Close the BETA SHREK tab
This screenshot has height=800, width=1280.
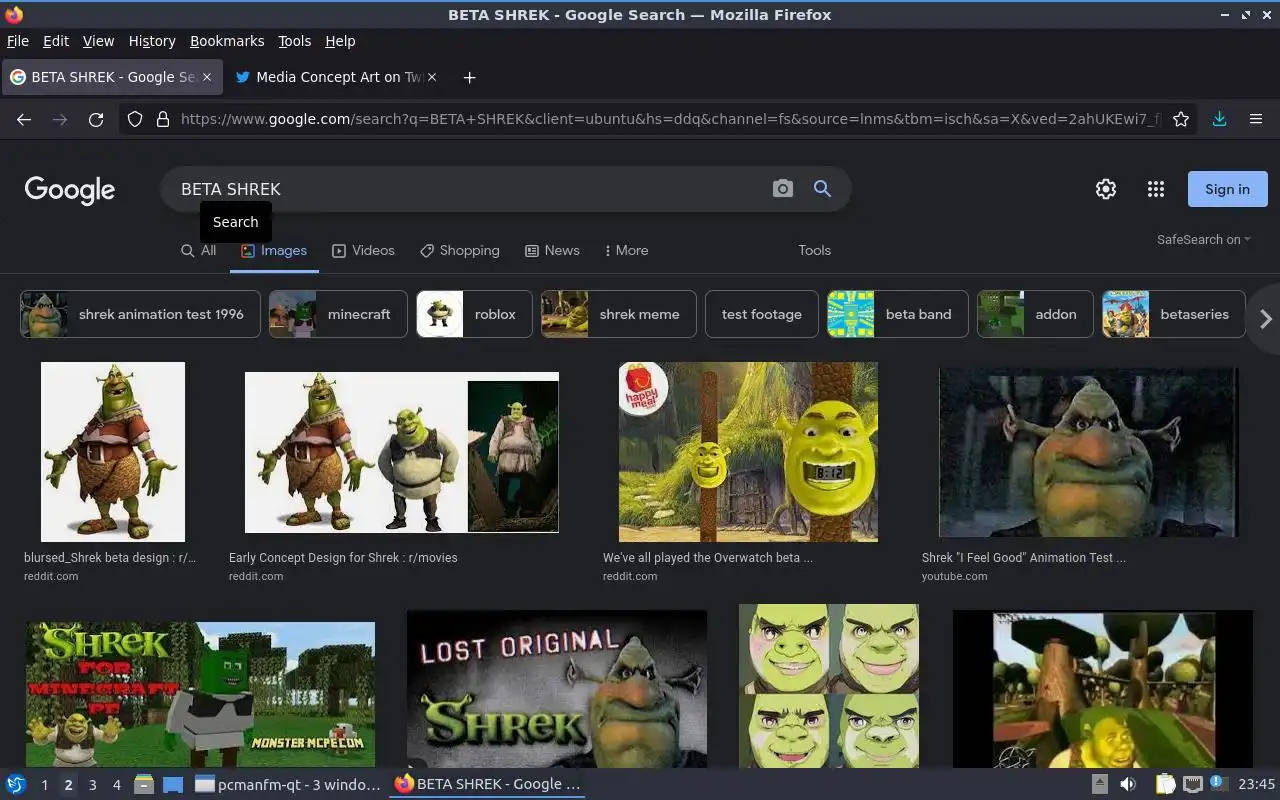coord(207,77)
